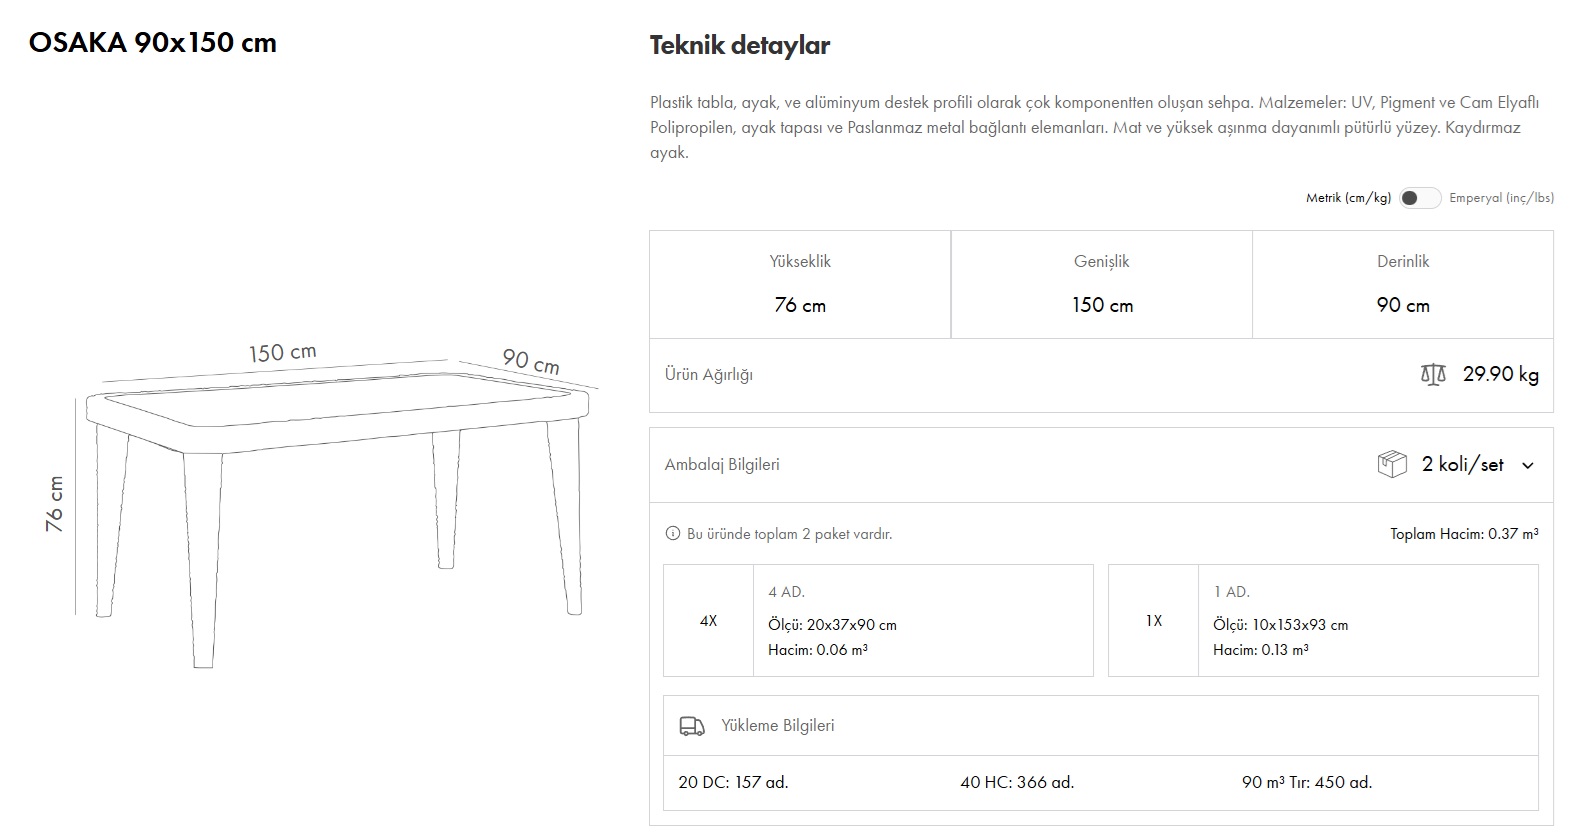Select the Emperyal (inç/lbs) option

1501,198
